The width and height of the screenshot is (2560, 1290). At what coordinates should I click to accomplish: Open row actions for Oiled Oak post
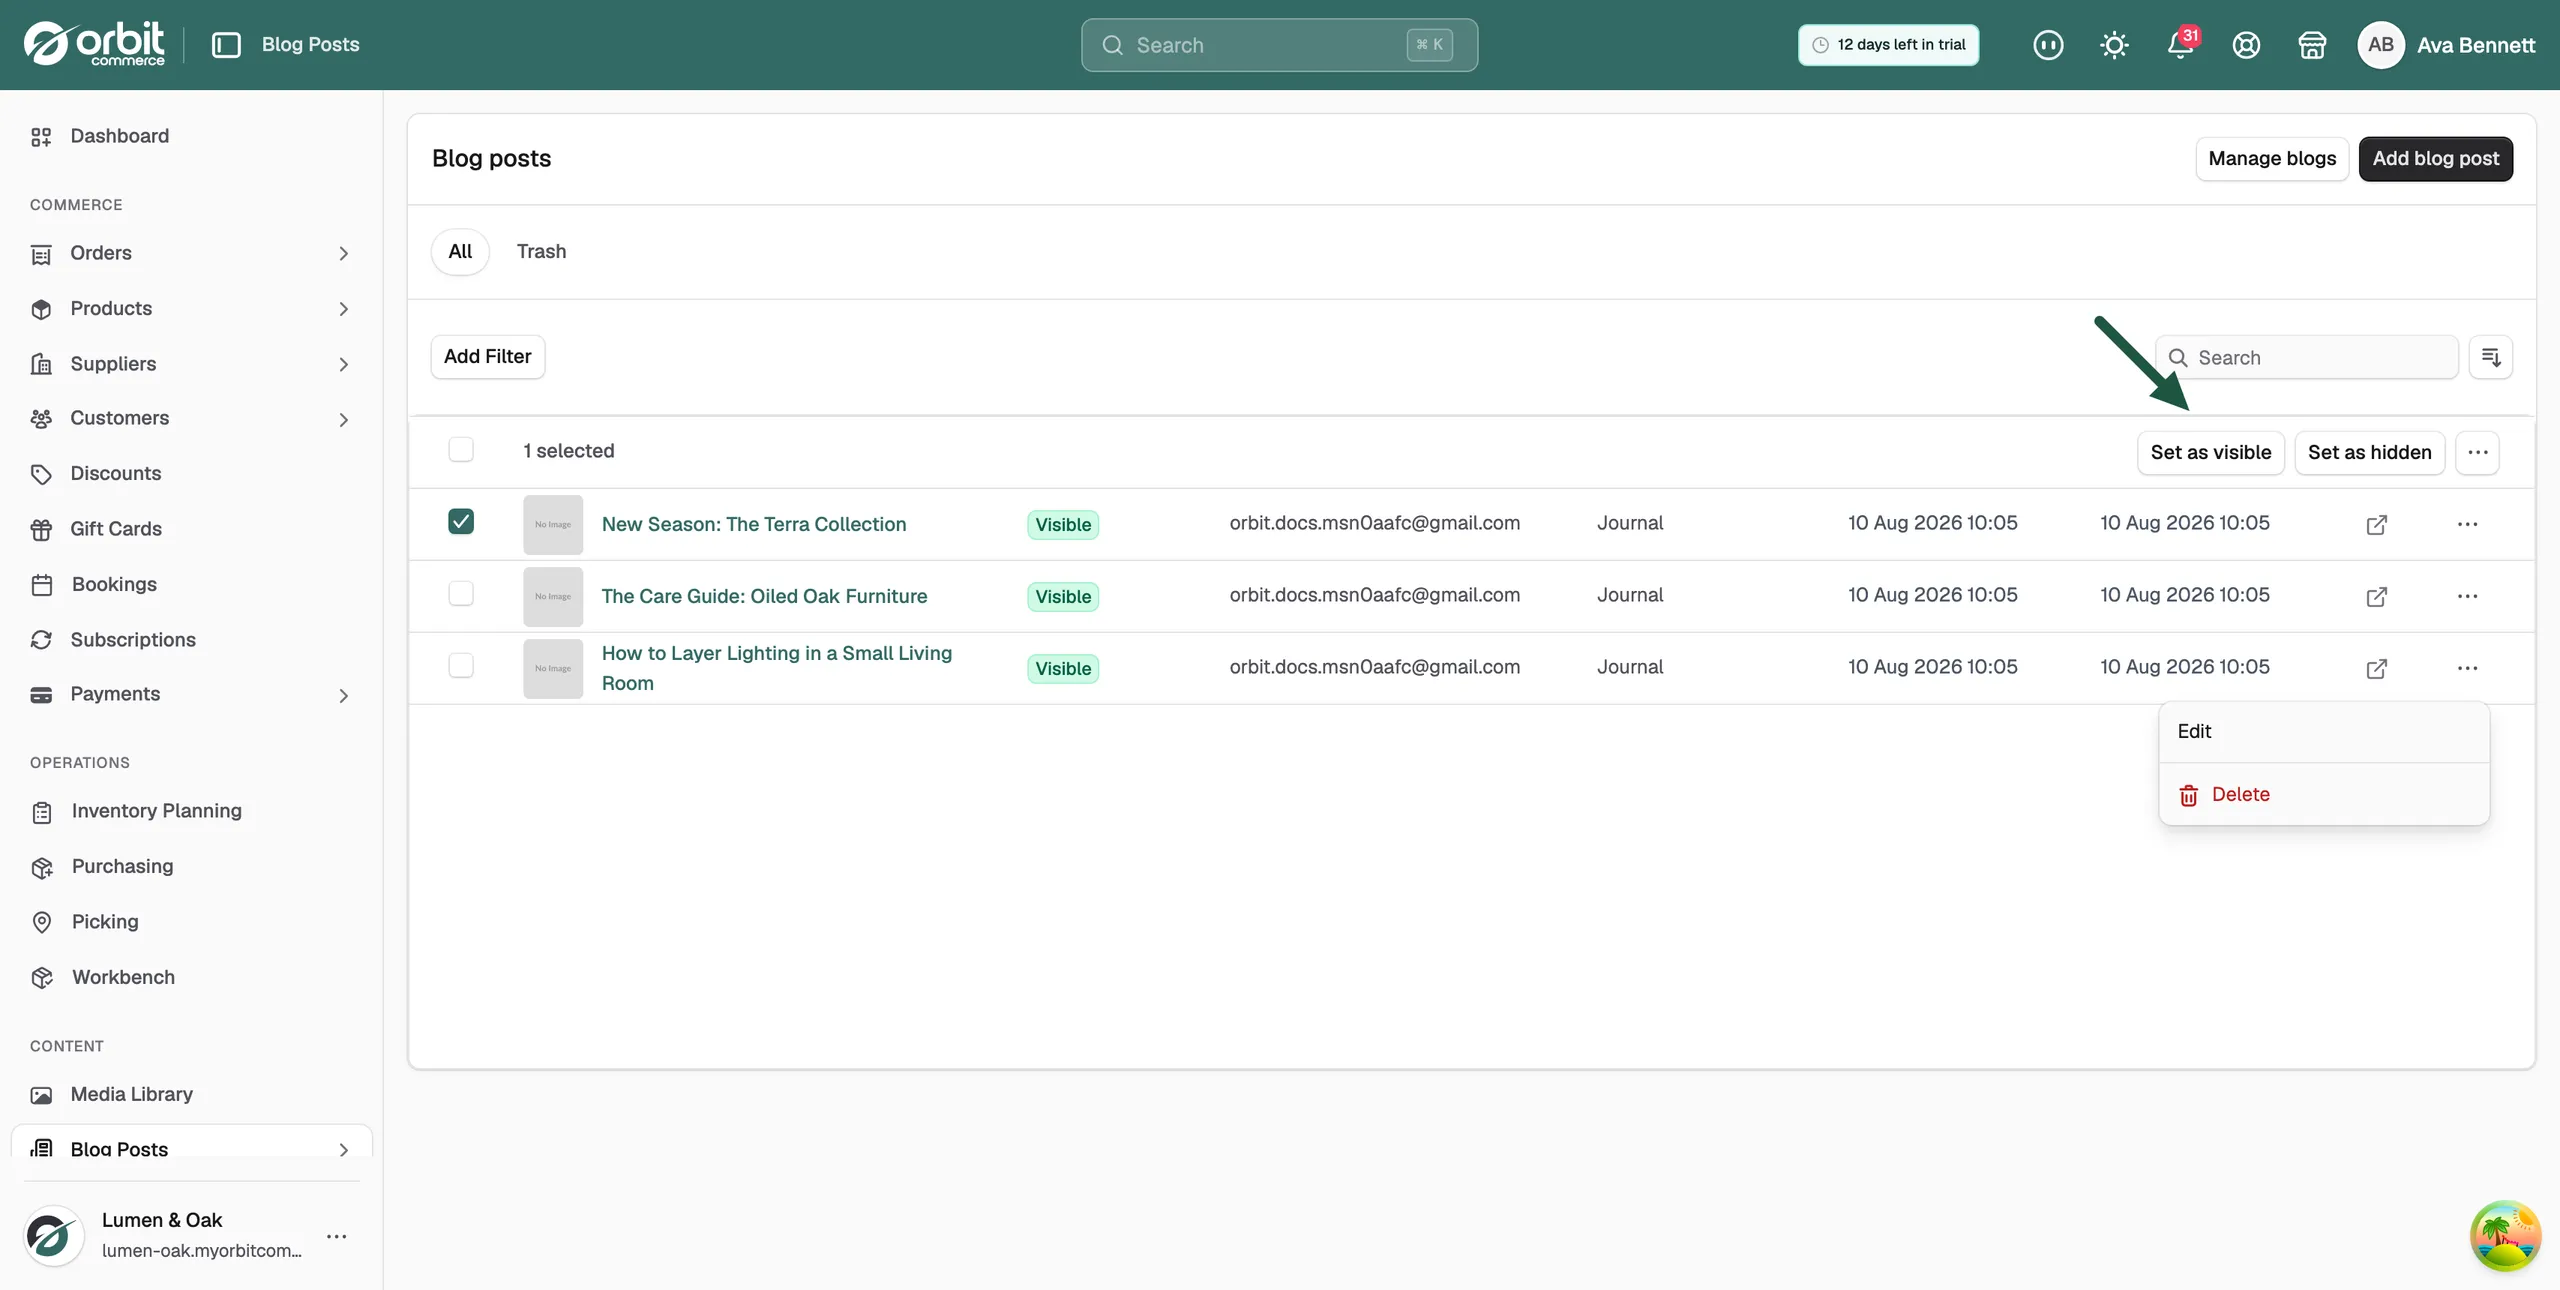click(x=2467, y=596)
